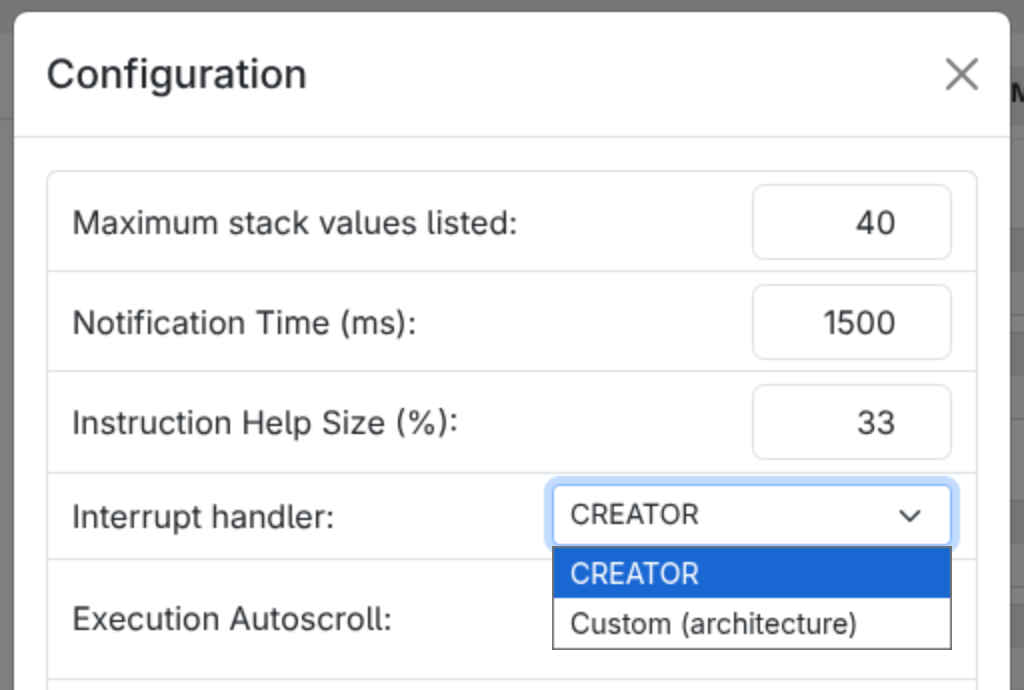Click the Instruction Help Size input showing 33
This screenshot has height=690, width=1024.
(x=851, y=422)
